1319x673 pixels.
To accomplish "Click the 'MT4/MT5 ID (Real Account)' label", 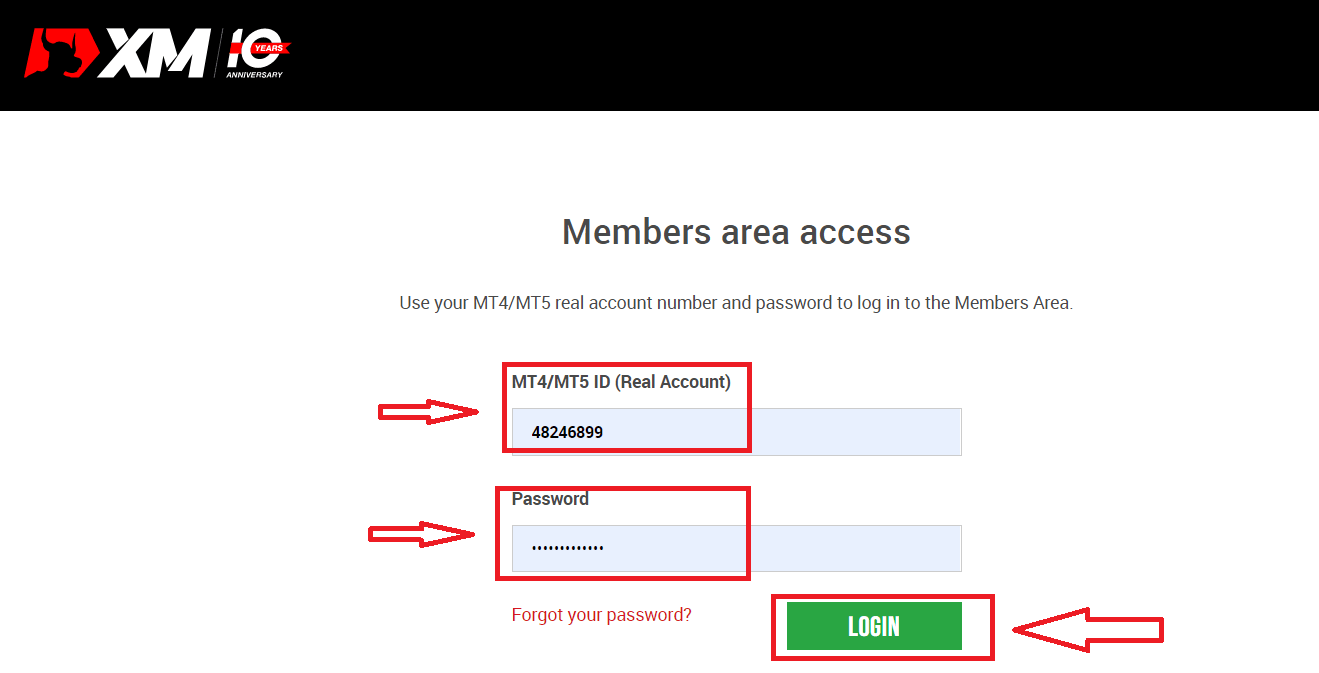I will [621, 381].
